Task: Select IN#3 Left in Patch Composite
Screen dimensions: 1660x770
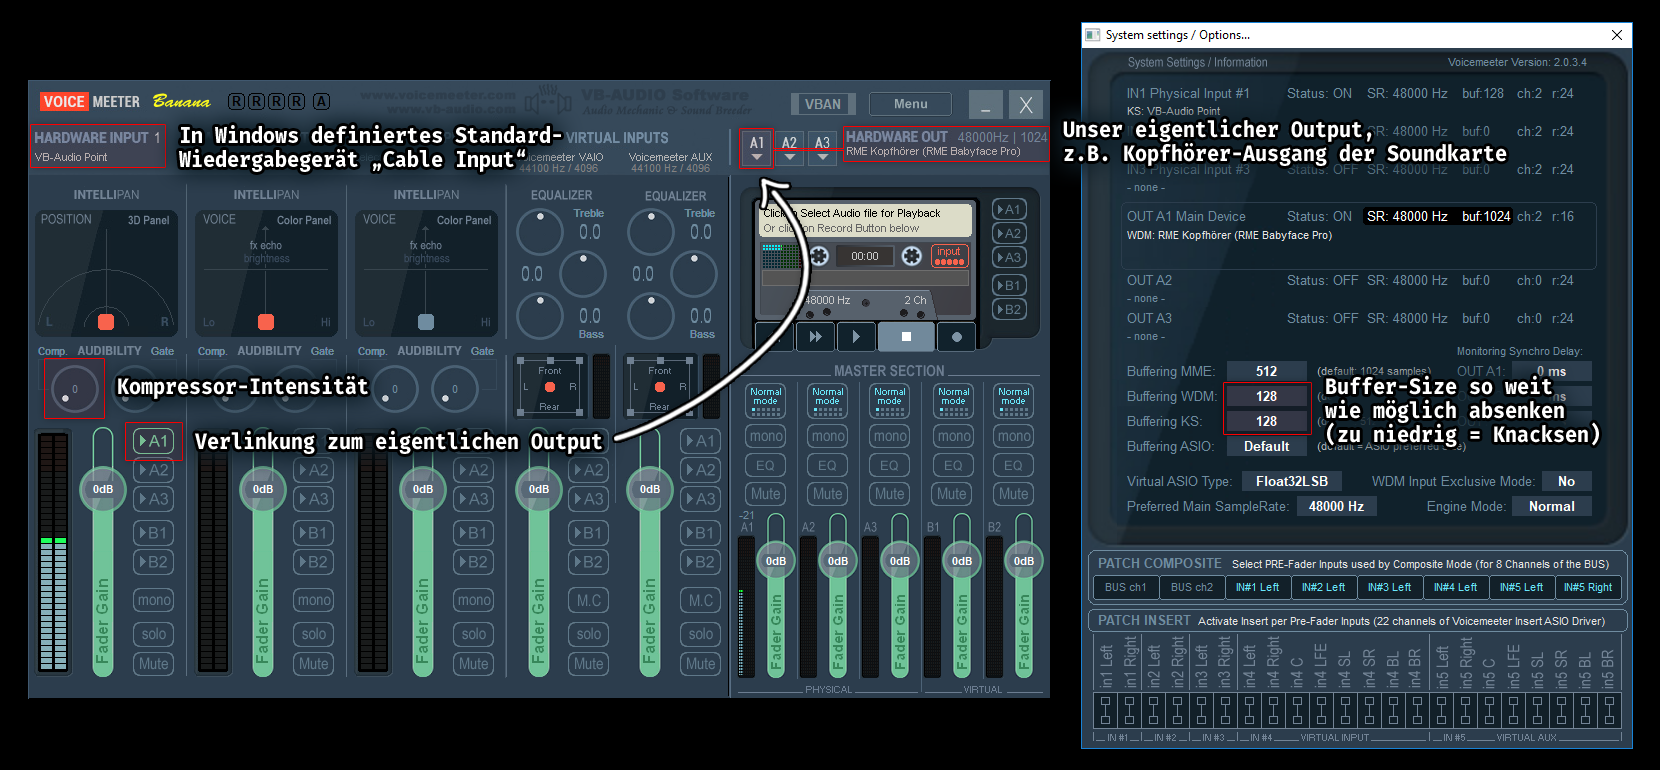Action: point(1390,587)
